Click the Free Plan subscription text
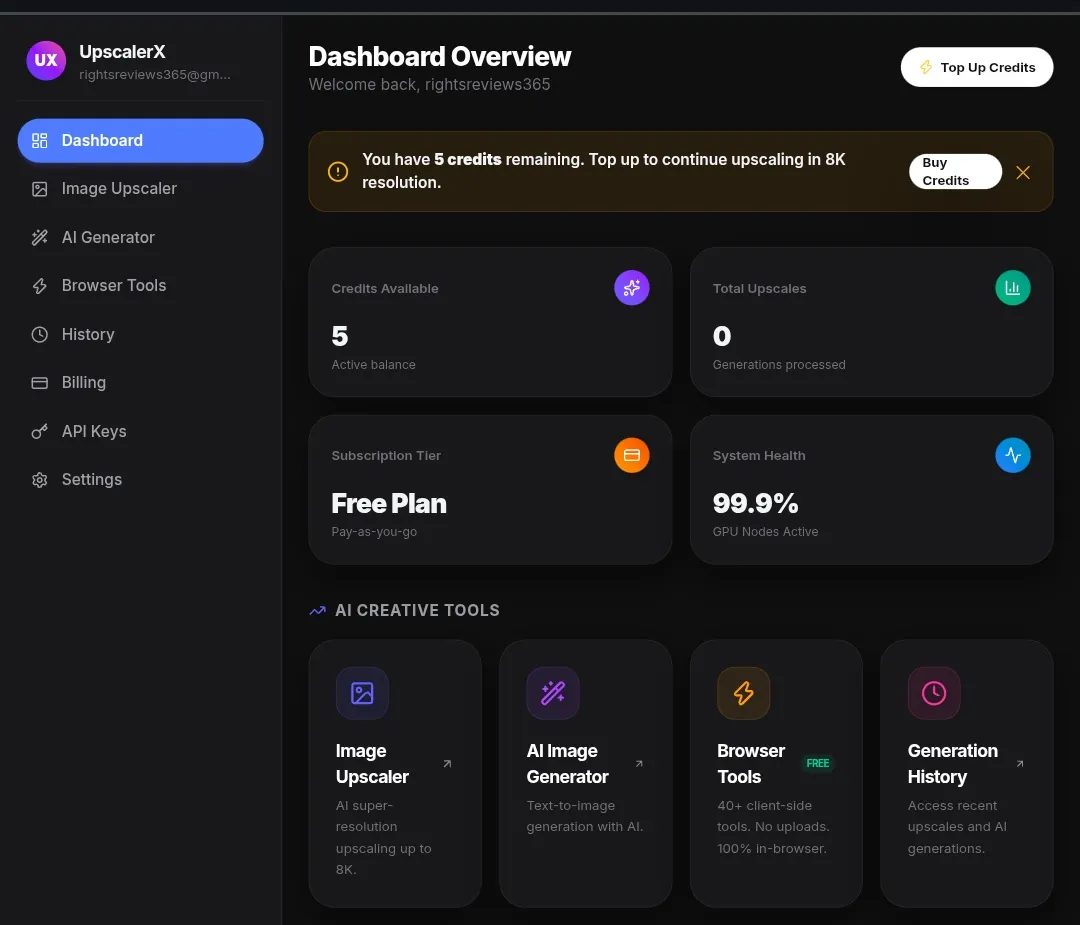 click(x=388, y=503)
